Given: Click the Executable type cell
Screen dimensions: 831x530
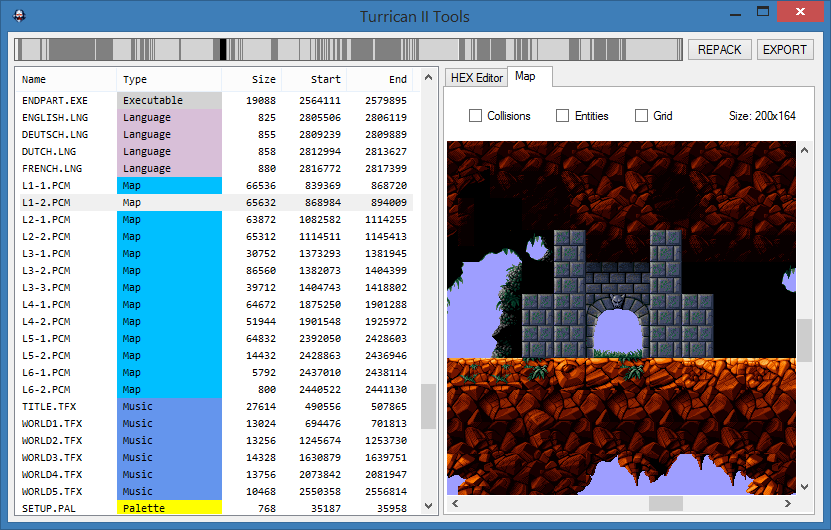Looking at the screenshot, I should coord(169,100).
